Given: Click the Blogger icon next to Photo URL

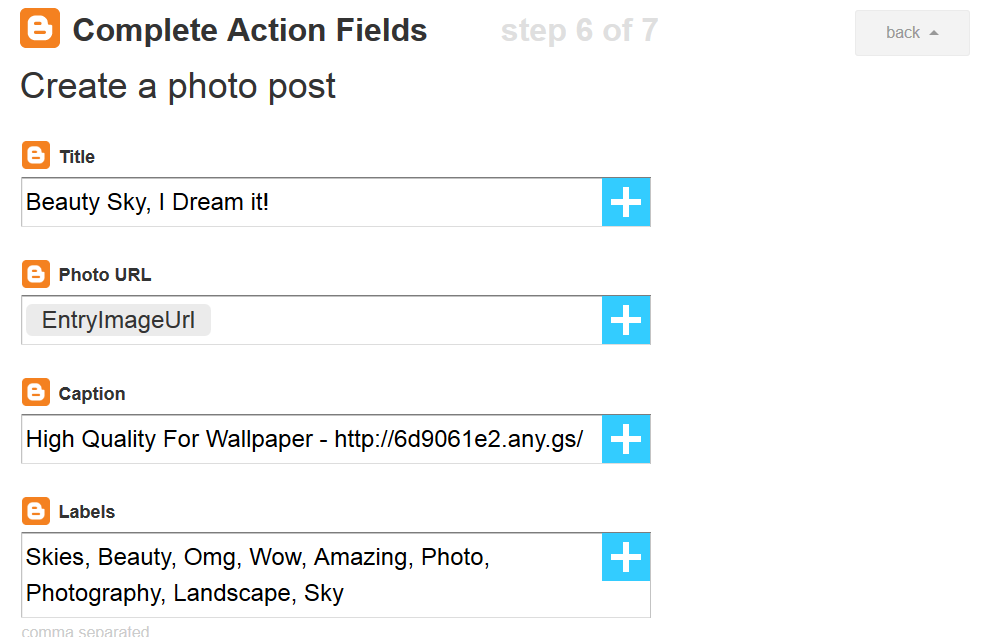Looking at the screenshot, I should pyautogui.click(x=36, y=274).
